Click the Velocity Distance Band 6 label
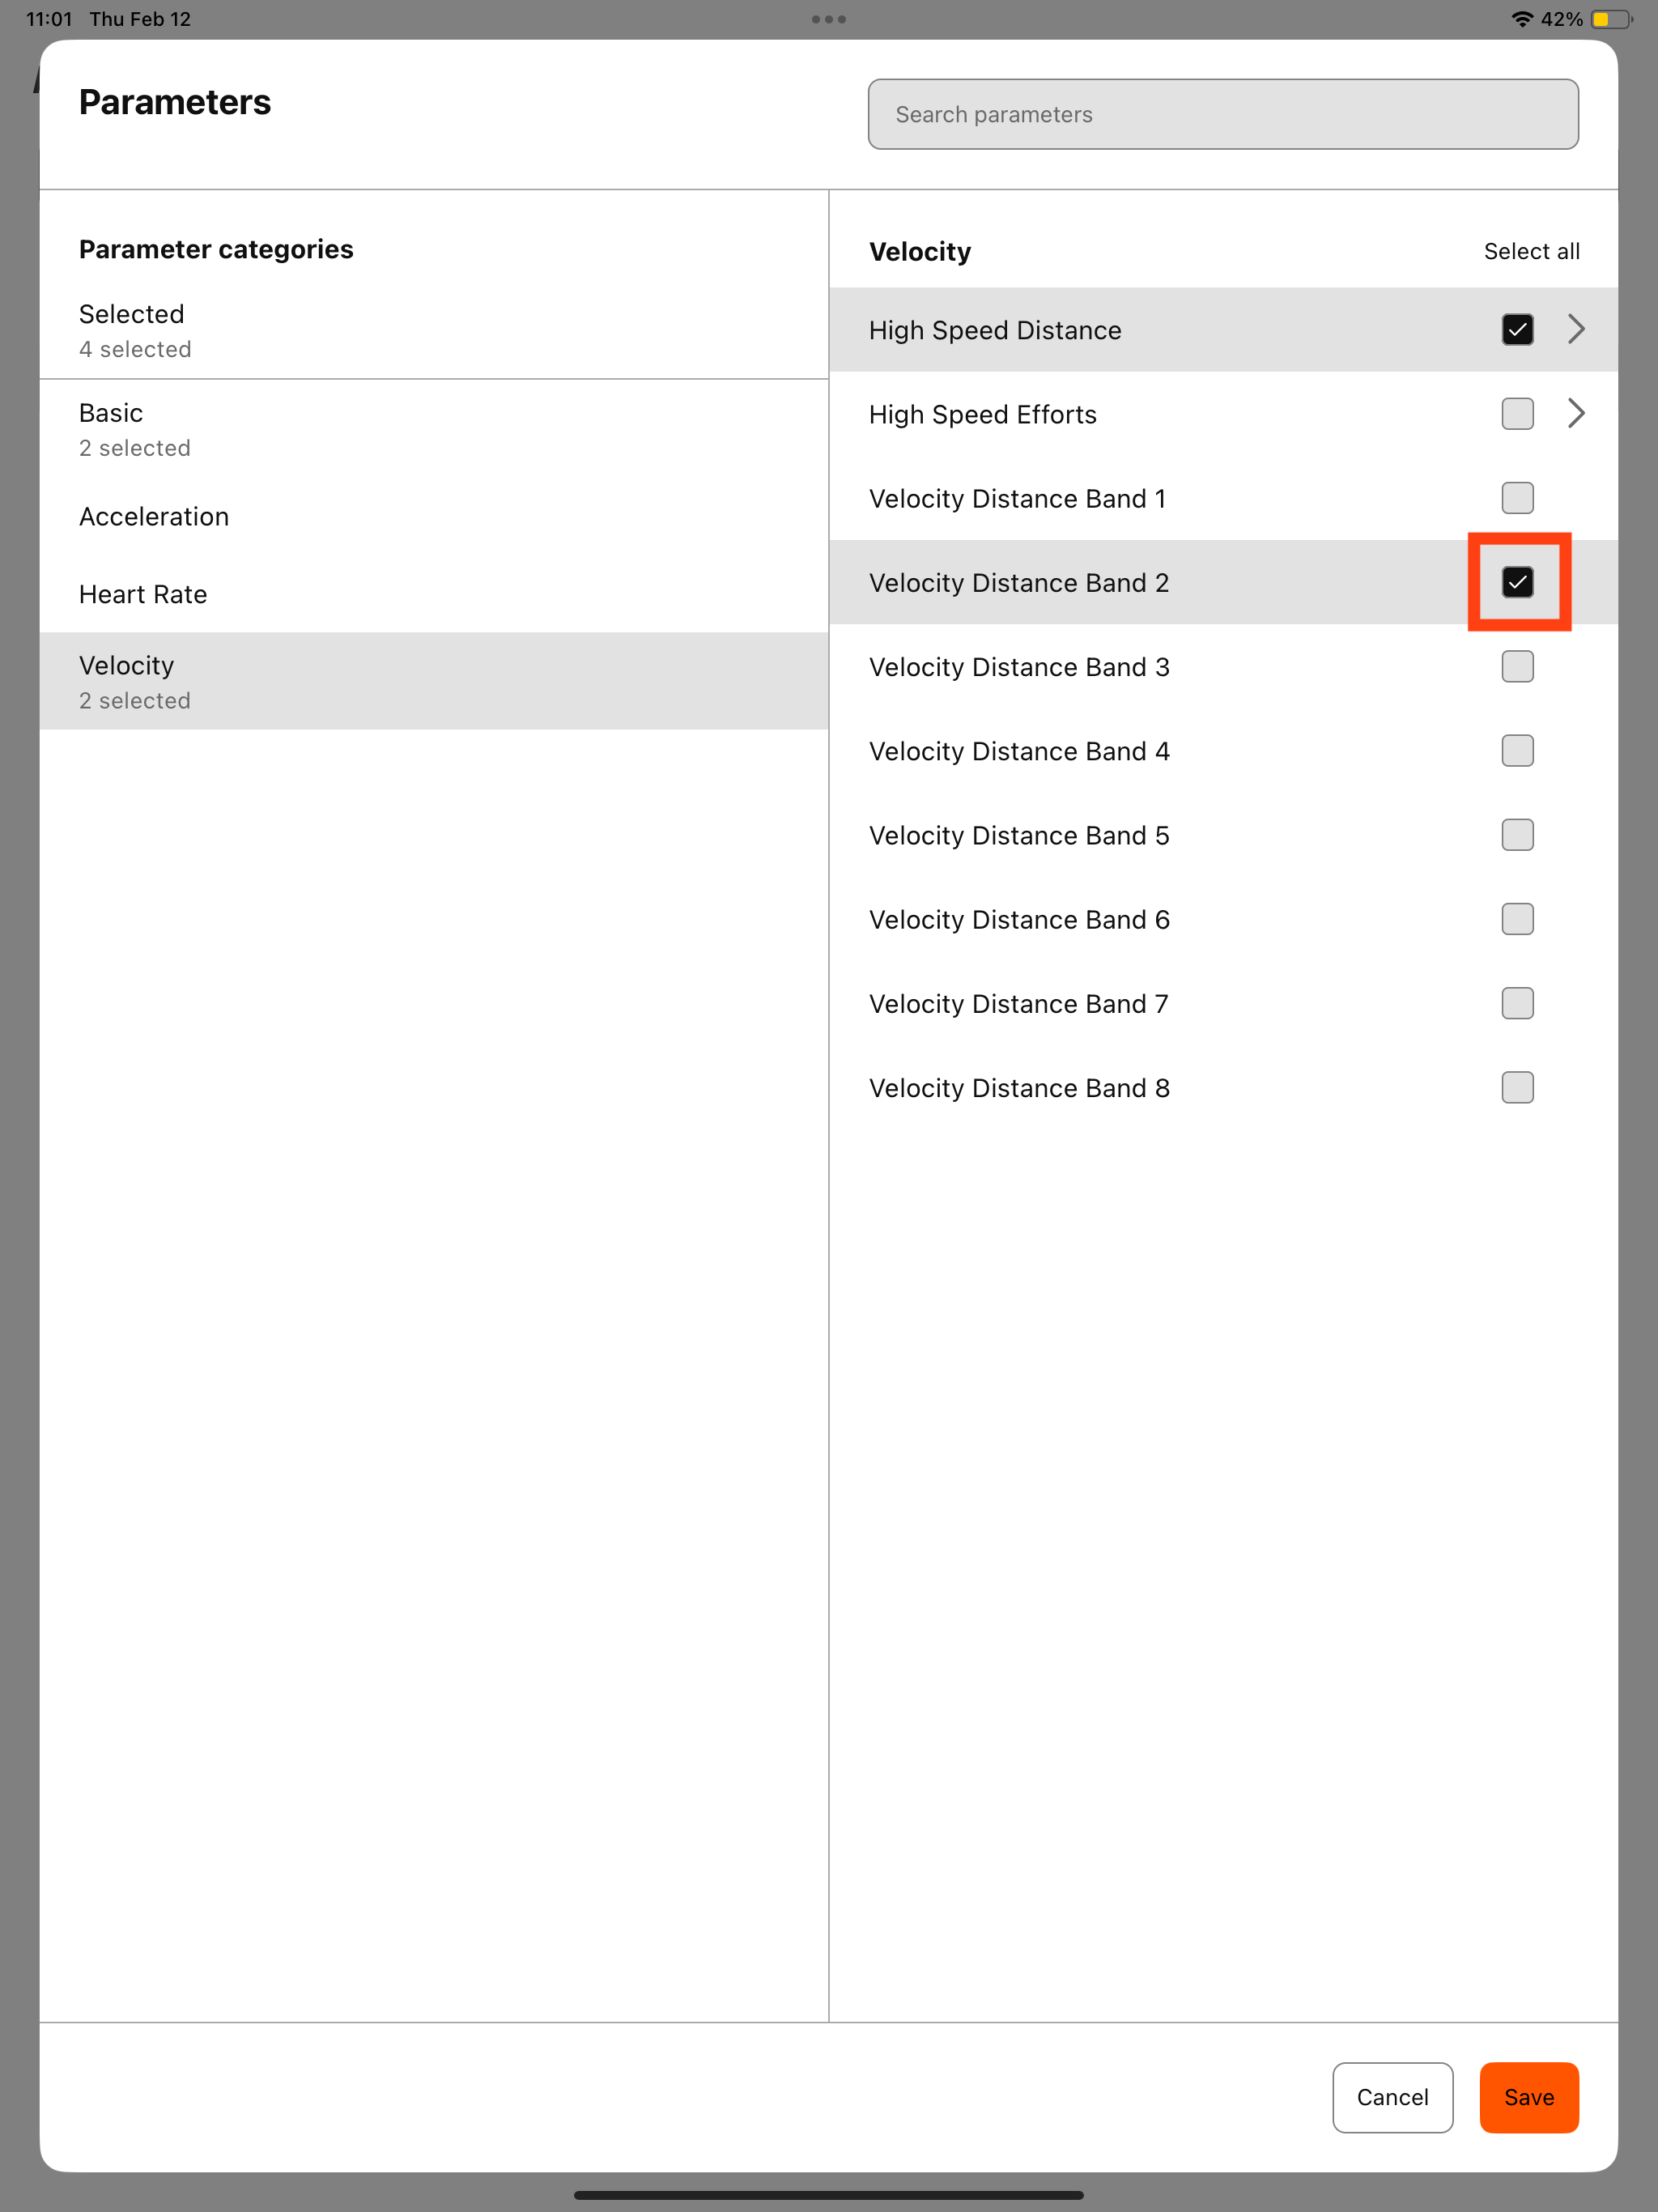 click(1019, 919)
